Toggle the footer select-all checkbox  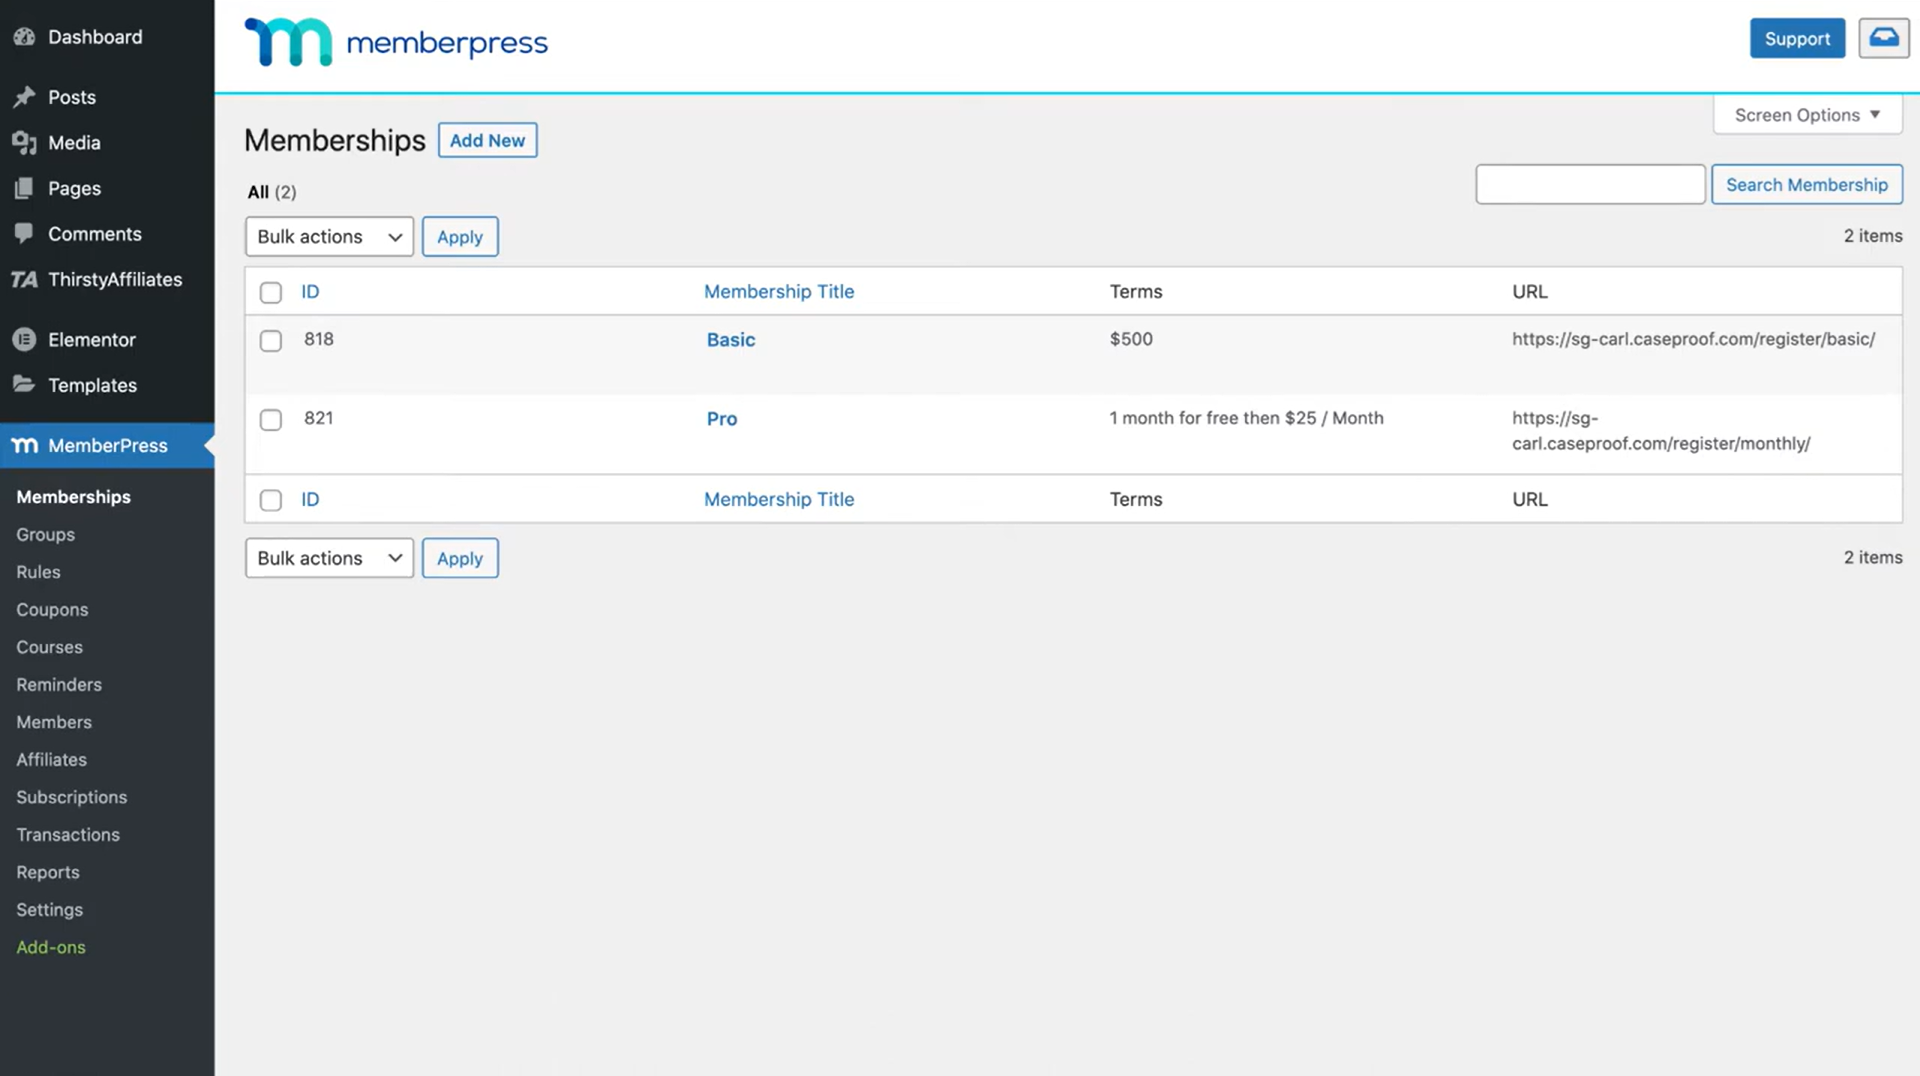tap(271, 500)
